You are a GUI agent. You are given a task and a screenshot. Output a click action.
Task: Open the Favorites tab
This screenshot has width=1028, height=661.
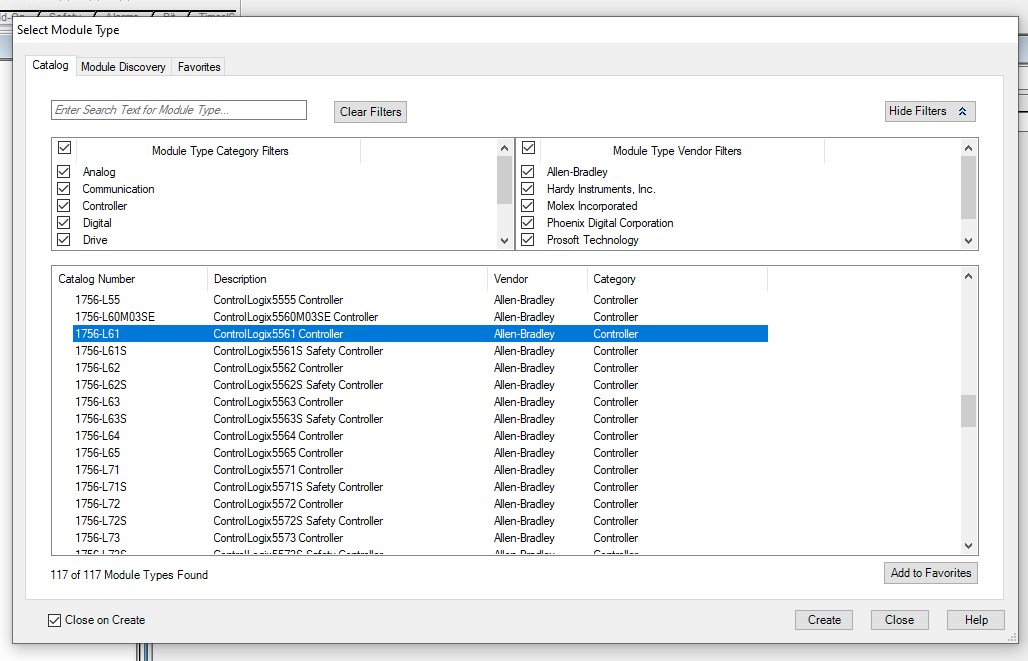pos(199,67)
